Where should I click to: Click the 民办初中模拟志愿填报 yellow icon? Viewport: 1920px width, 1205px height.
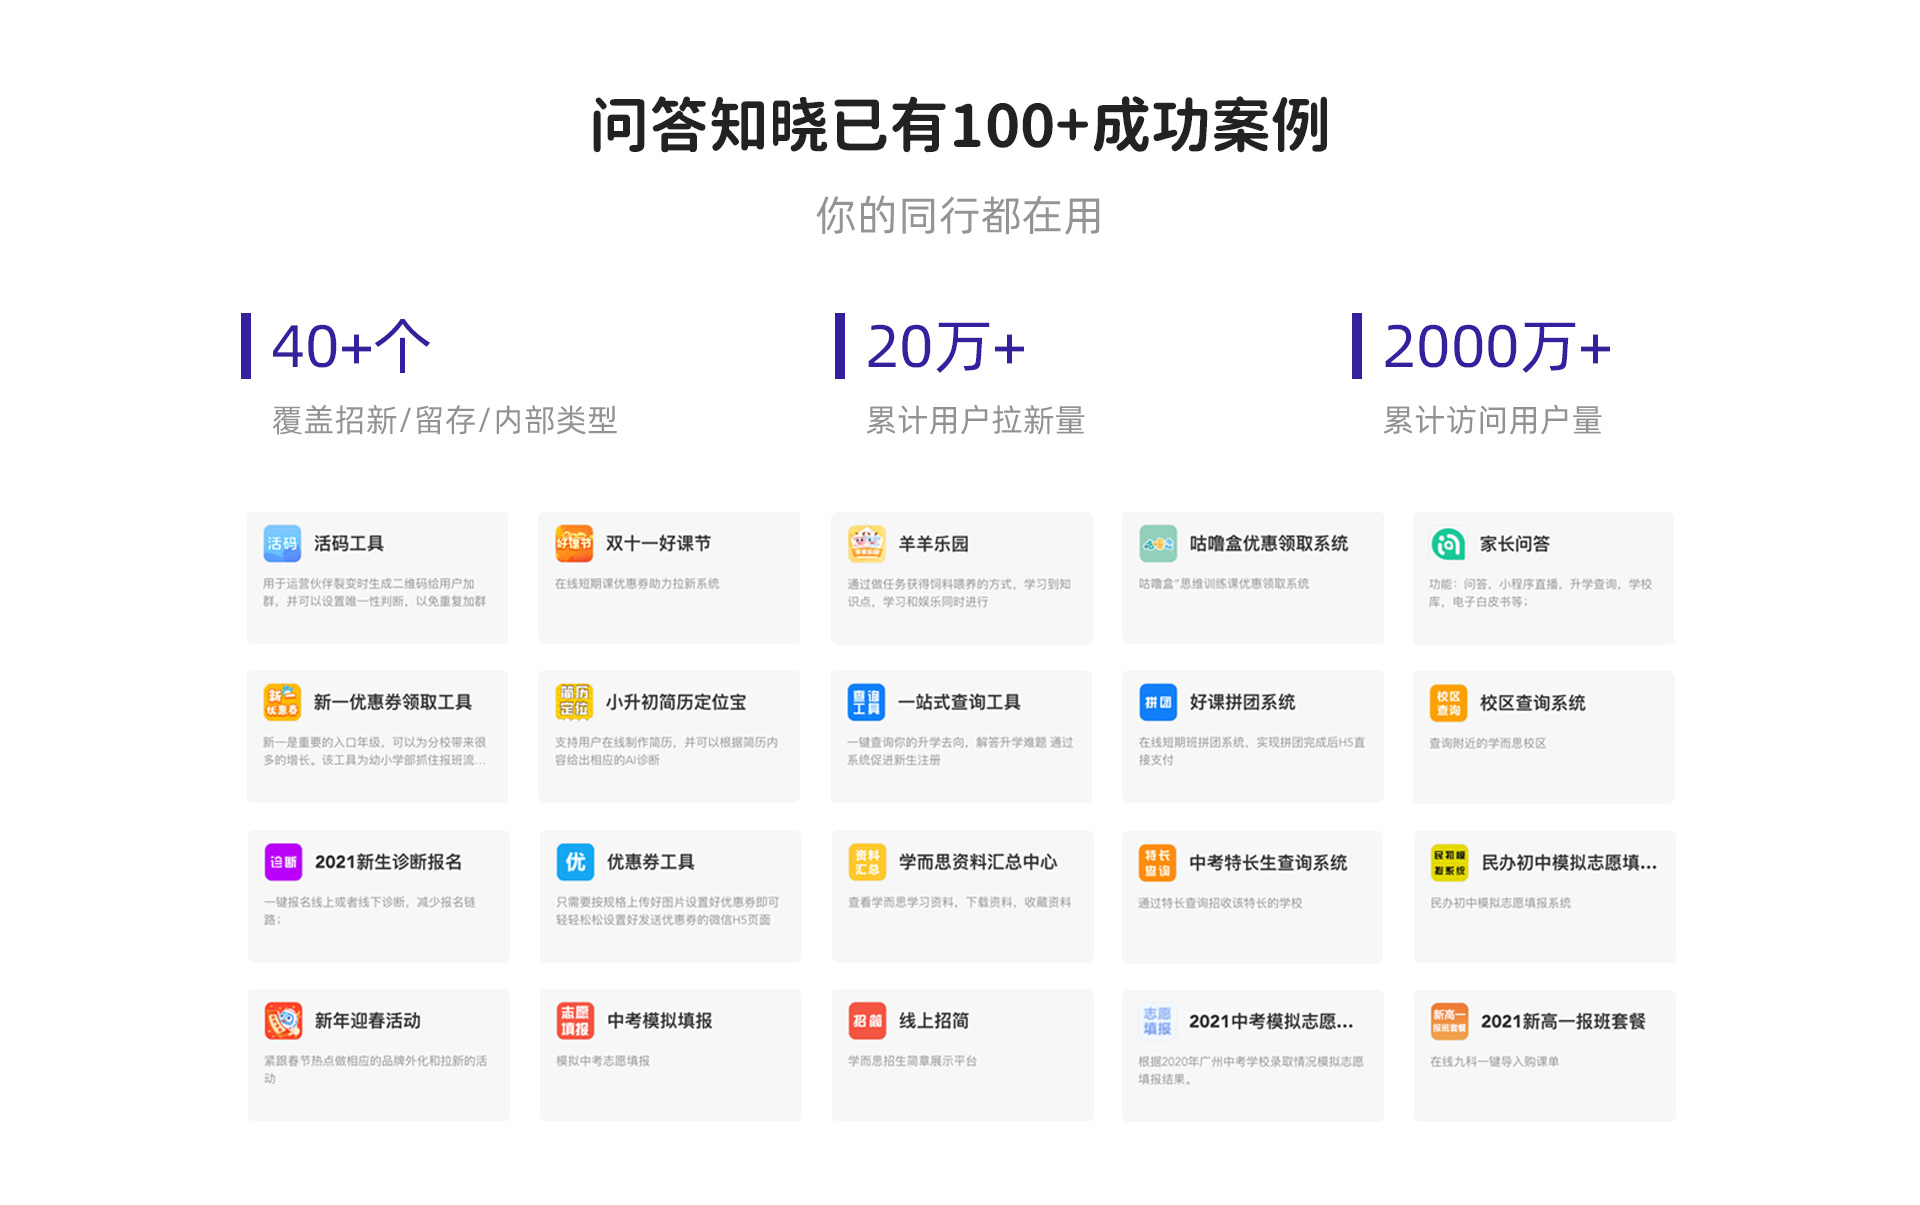pos(1449,862)
